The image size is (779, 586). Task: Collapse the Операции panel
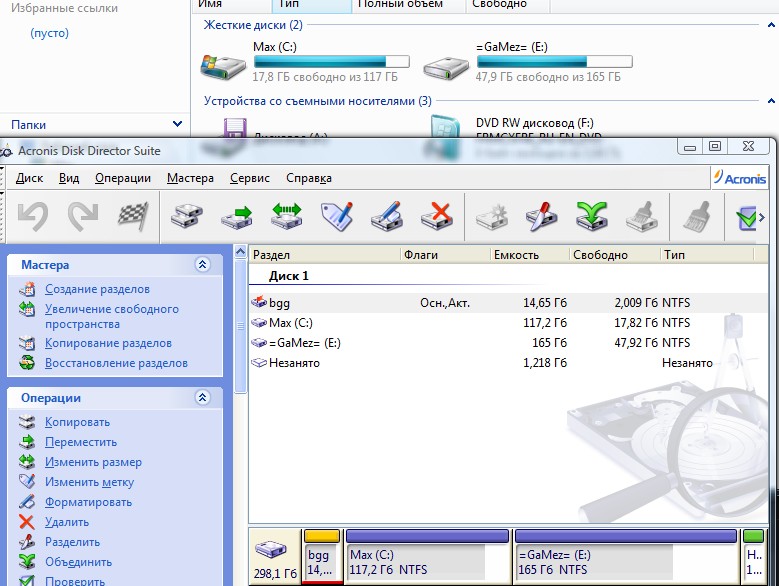[x=203, y=398]
